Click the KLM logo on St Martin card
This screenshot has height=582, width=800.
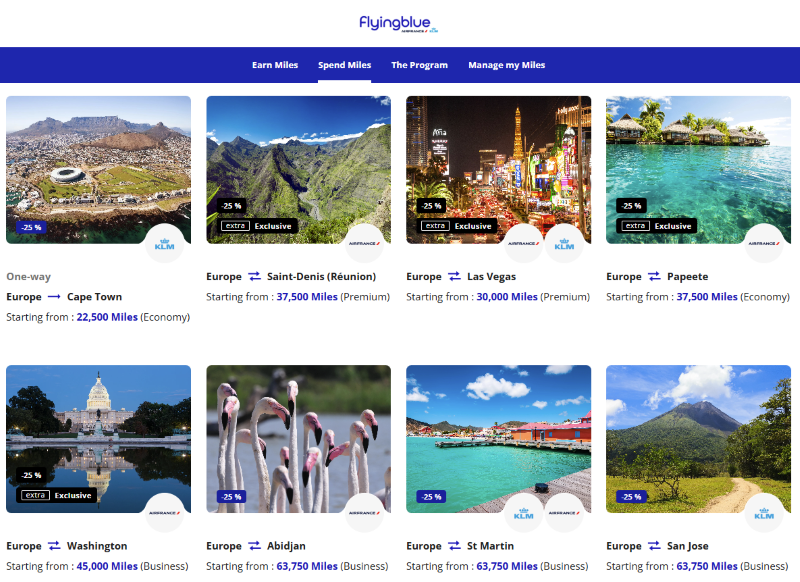point(524,512)
